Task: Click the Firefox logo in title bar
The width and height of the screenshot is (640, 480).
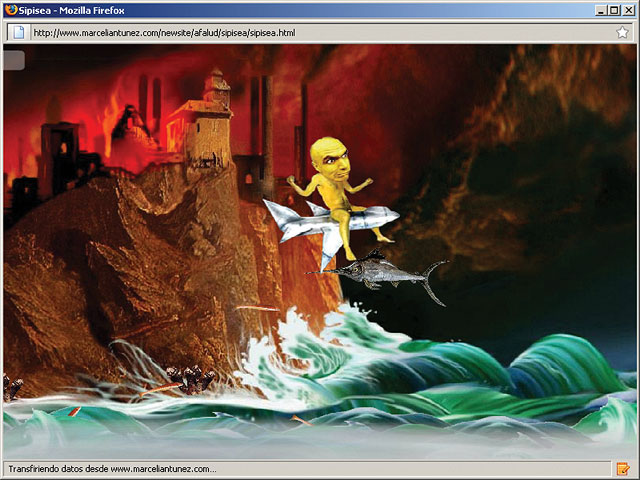Action: click(x=11, y=10)
